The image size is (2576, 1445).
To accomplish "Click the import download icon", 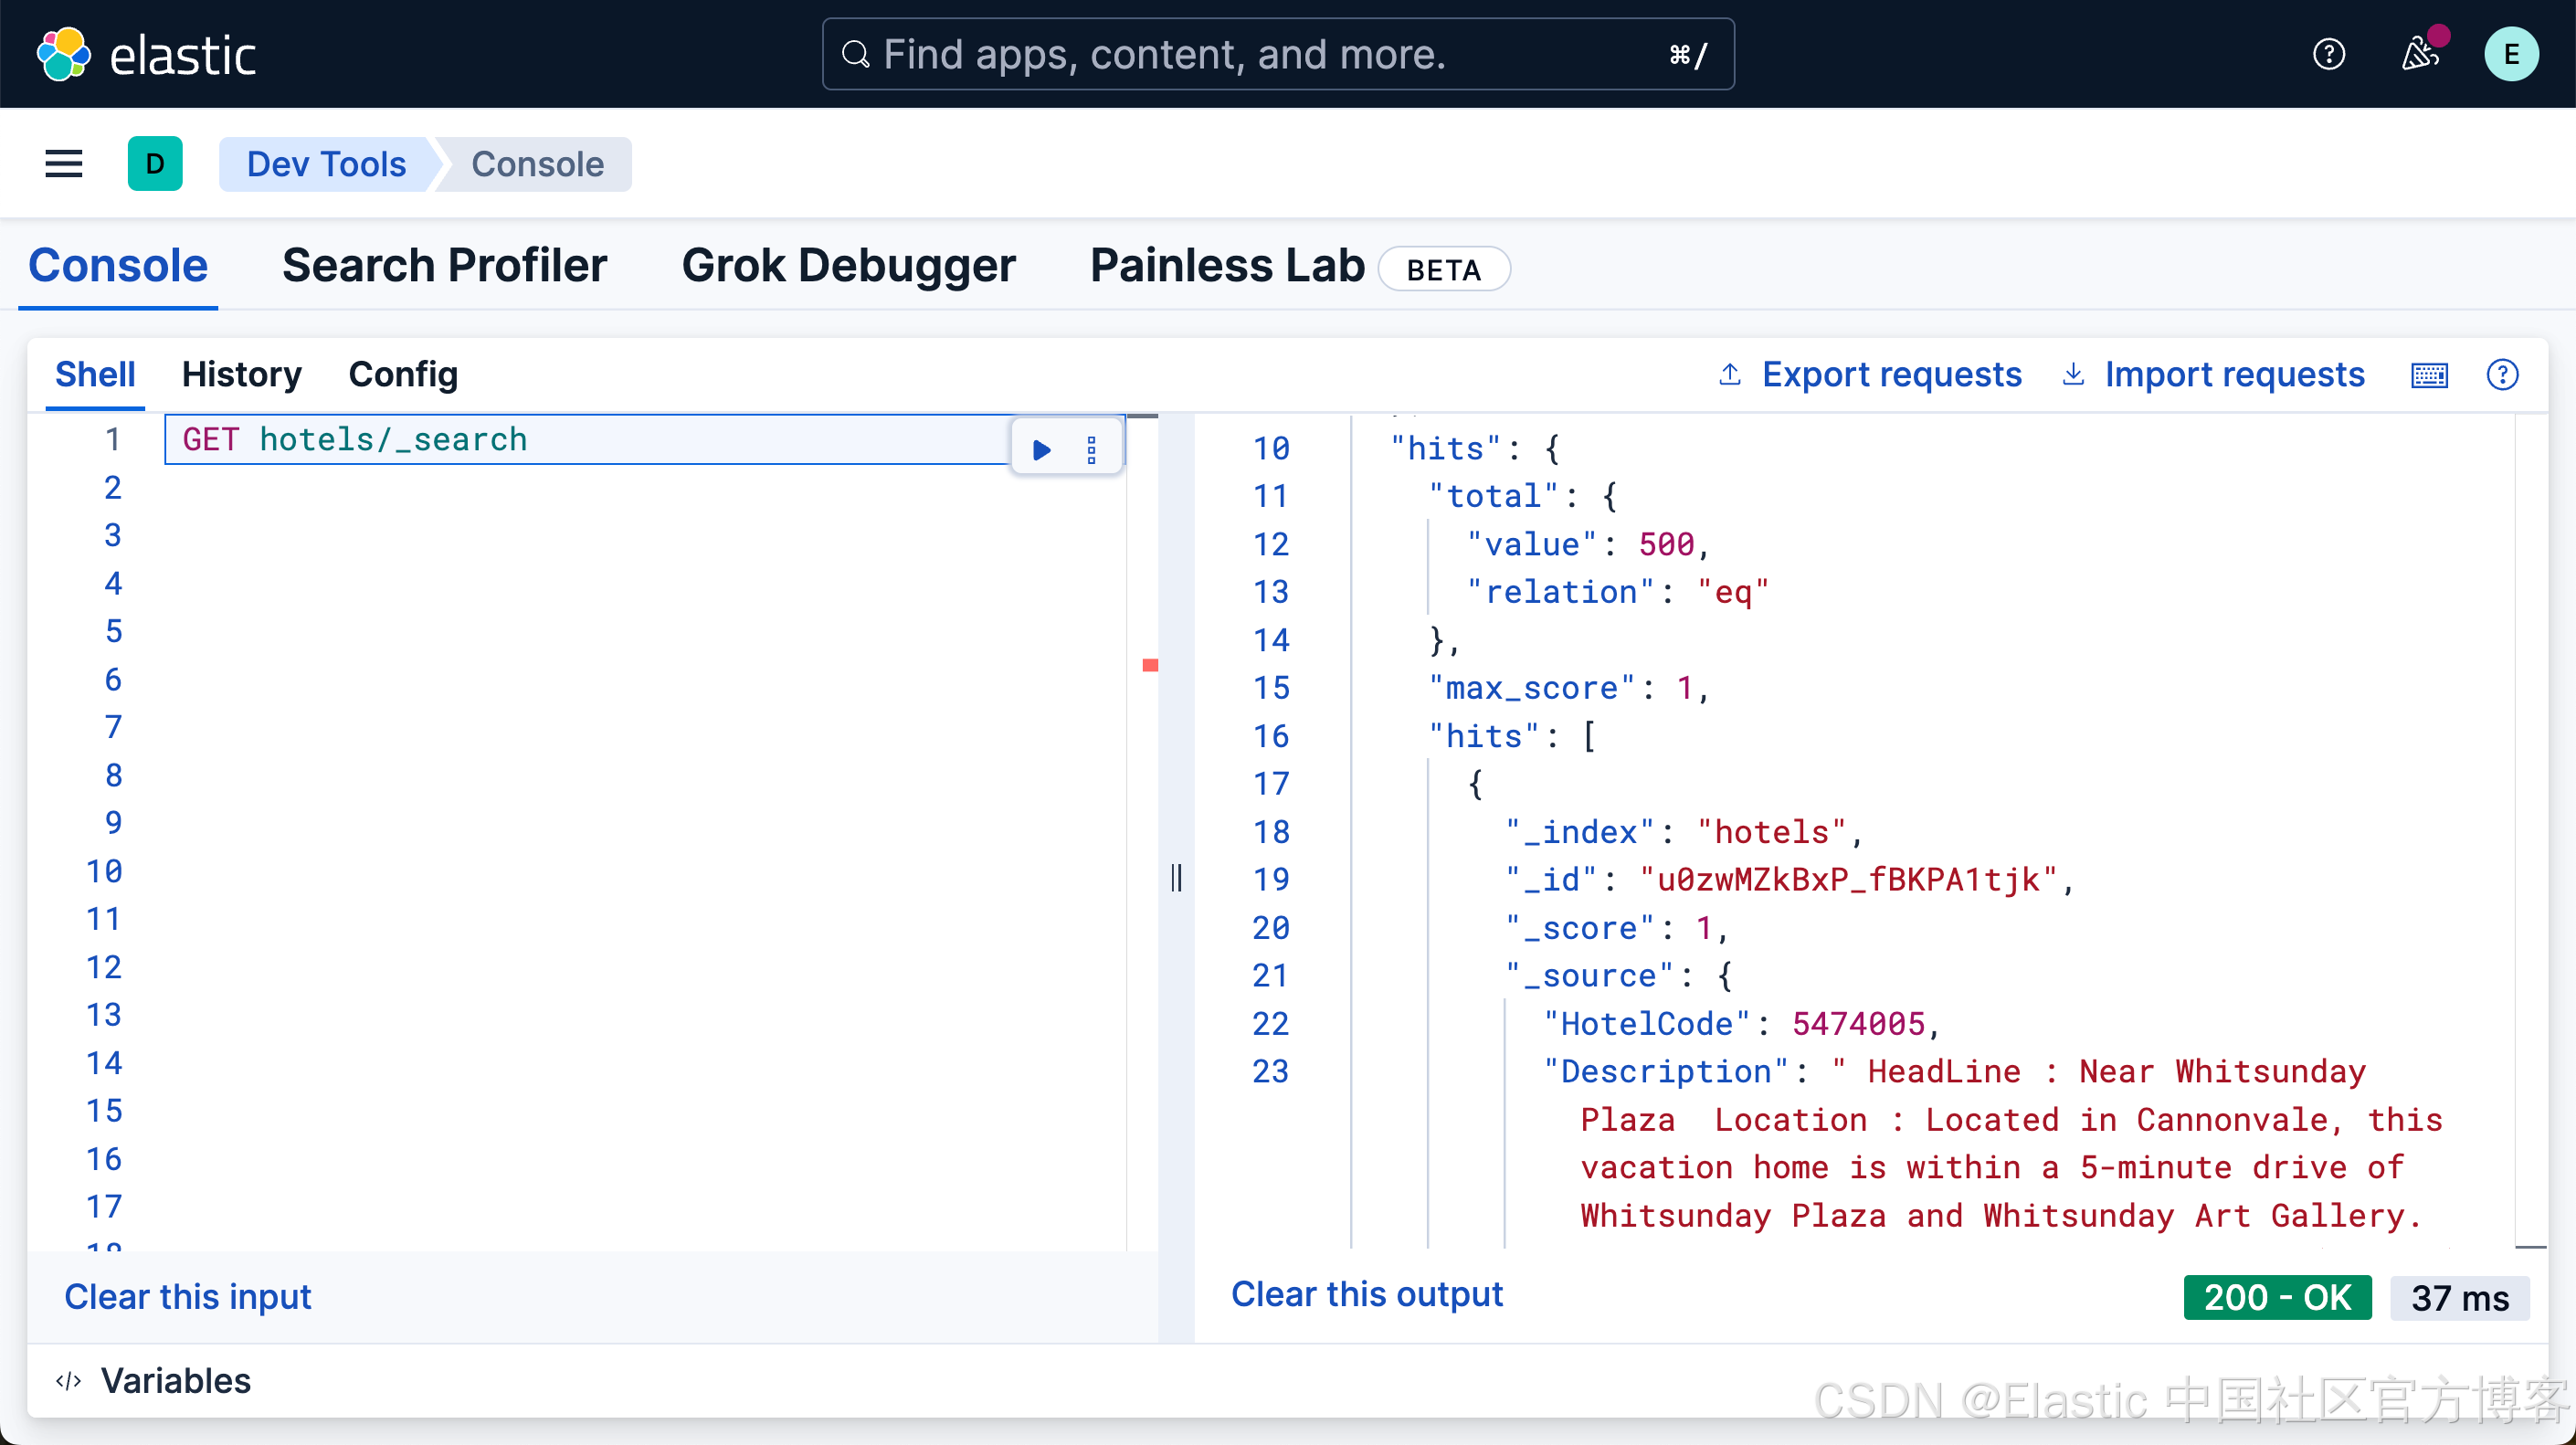I will point(2073,375).
